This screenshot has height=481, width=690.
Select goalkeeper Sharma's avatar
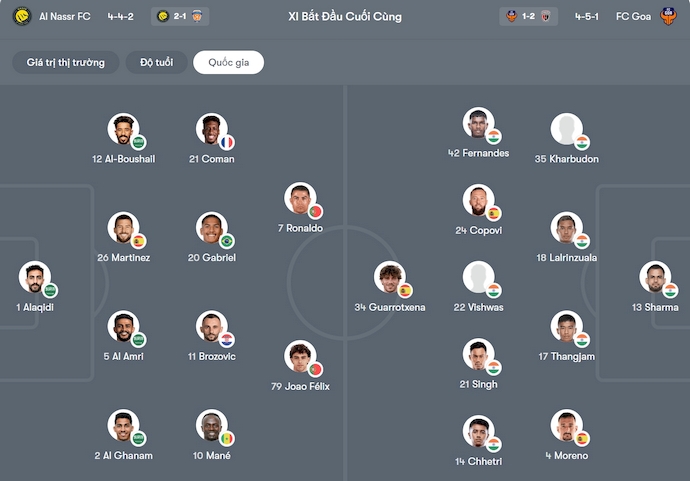point(655,278)
